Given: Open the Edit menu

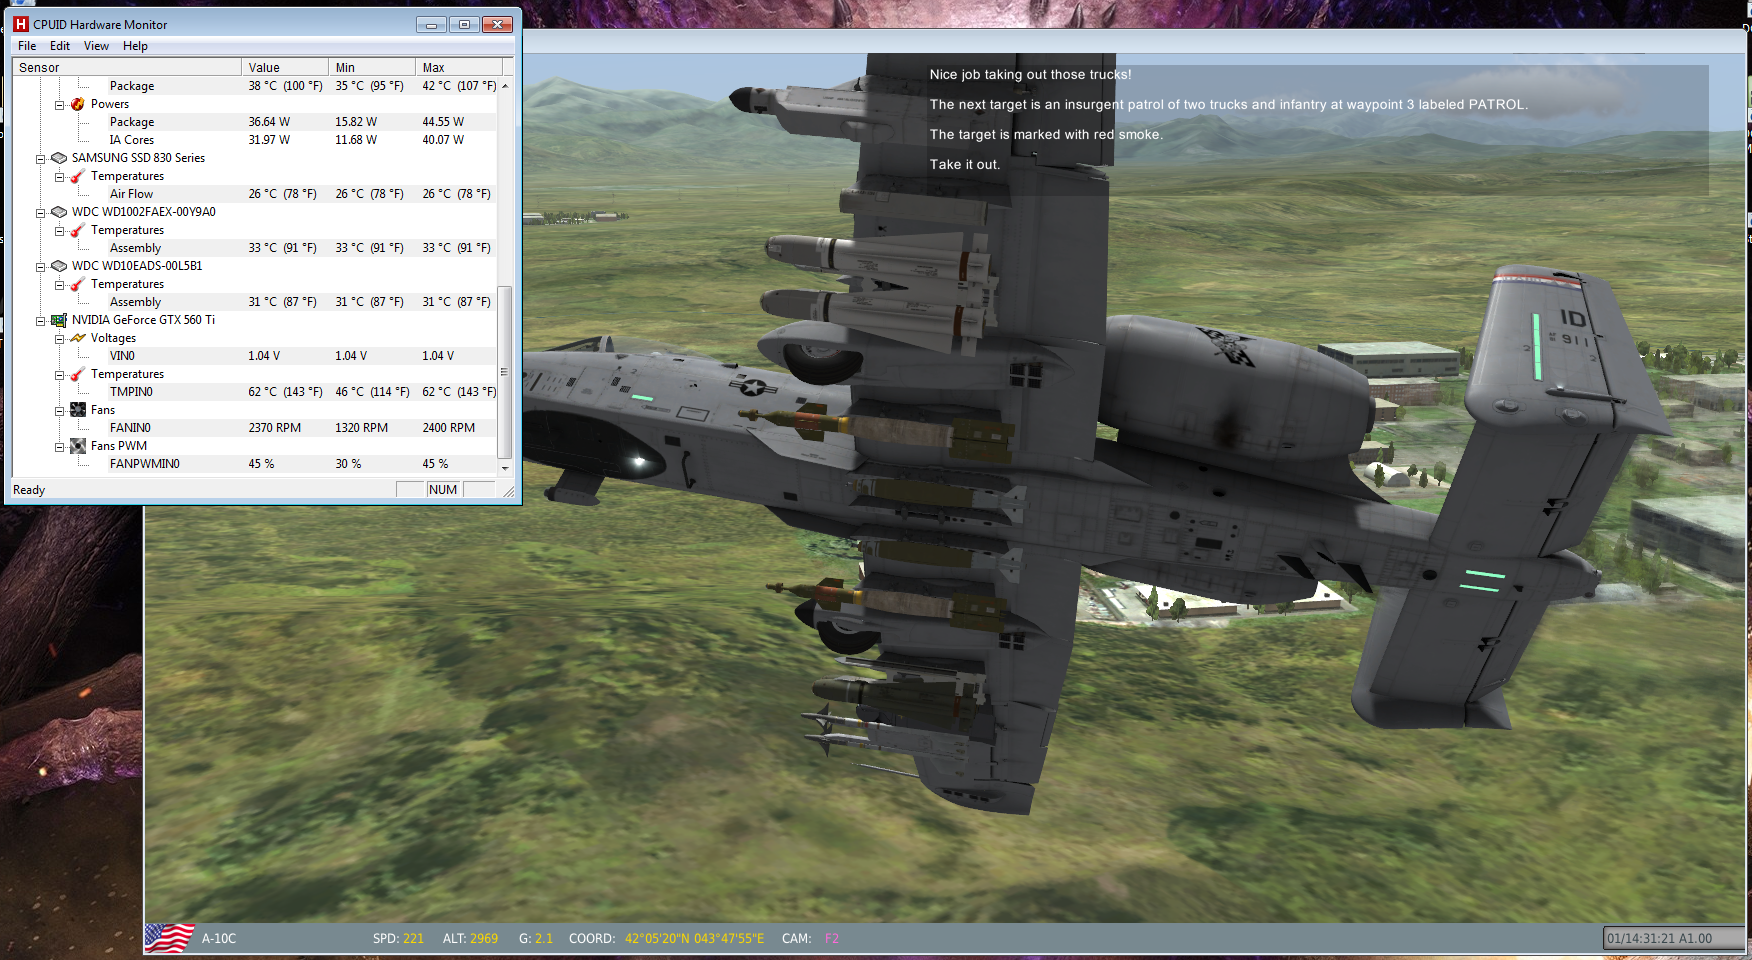Looking at the screenshot, I should coord(60,46).
